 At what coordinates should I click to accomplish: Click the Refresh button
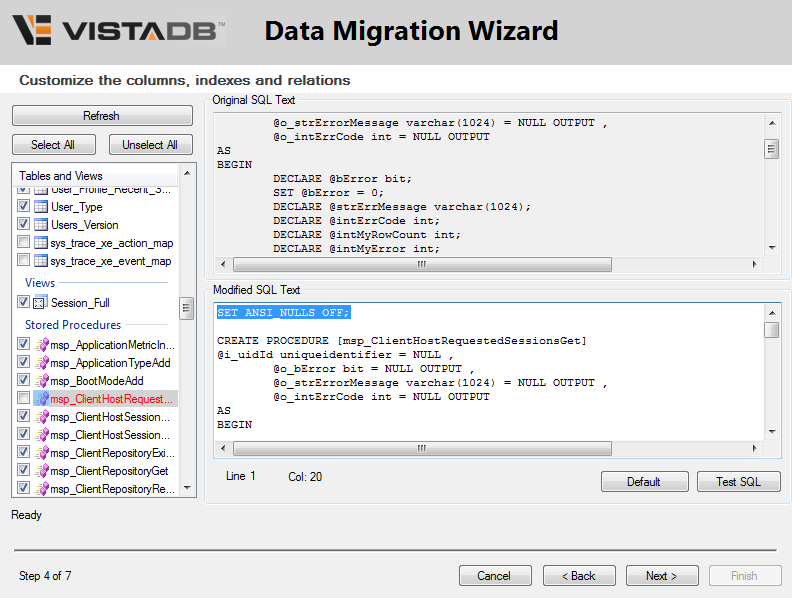click(x=102, y=116)
